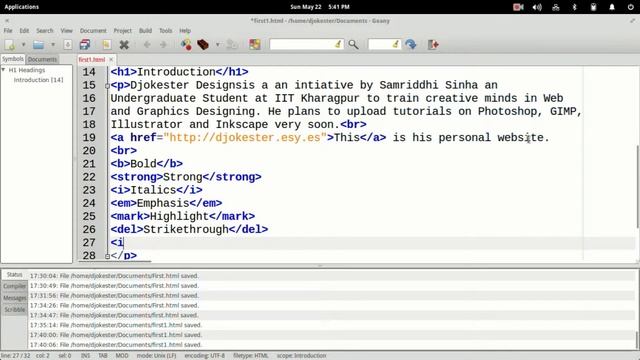640x360 pixels.
Task: Open the Bluetooth indicator
Action: 575,7
